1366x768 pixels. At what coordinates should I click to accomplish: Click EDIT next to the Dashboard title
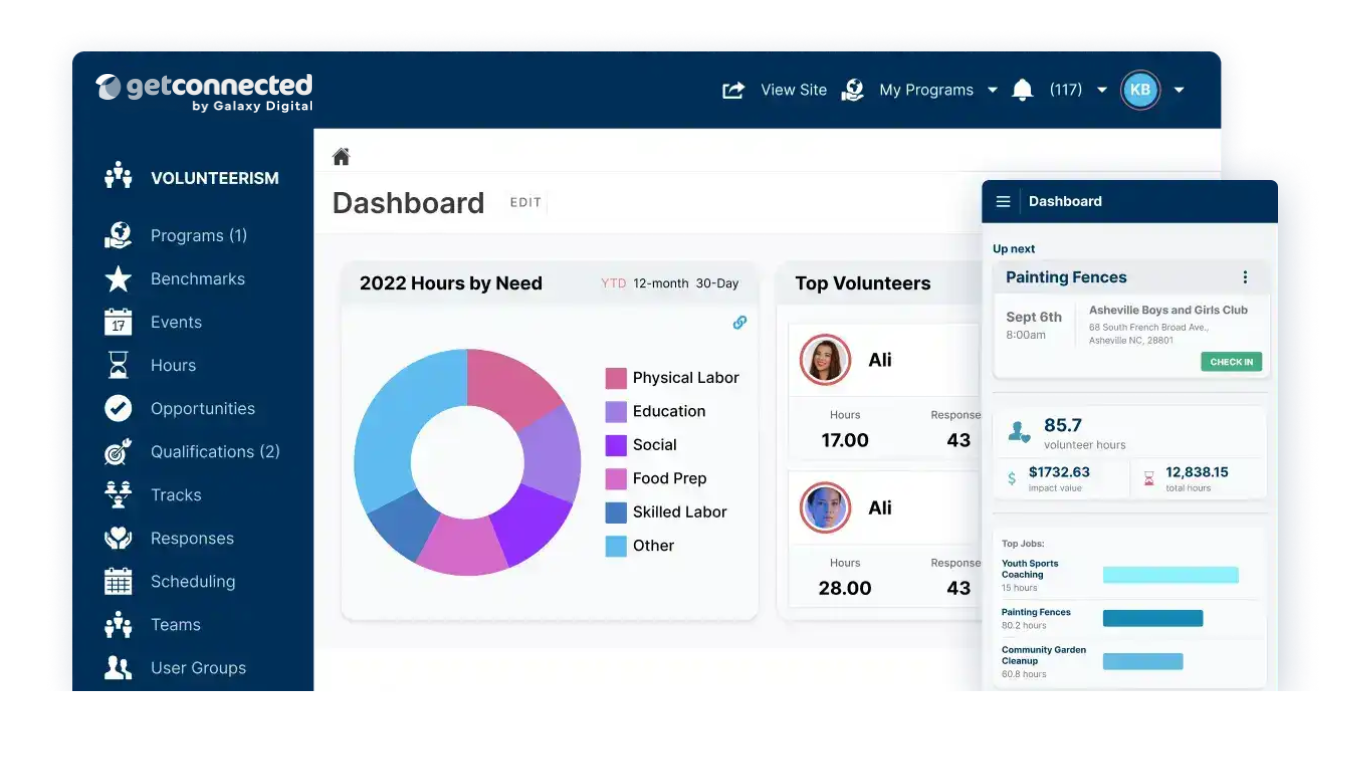pyautogui.click(x=525, y=202)
